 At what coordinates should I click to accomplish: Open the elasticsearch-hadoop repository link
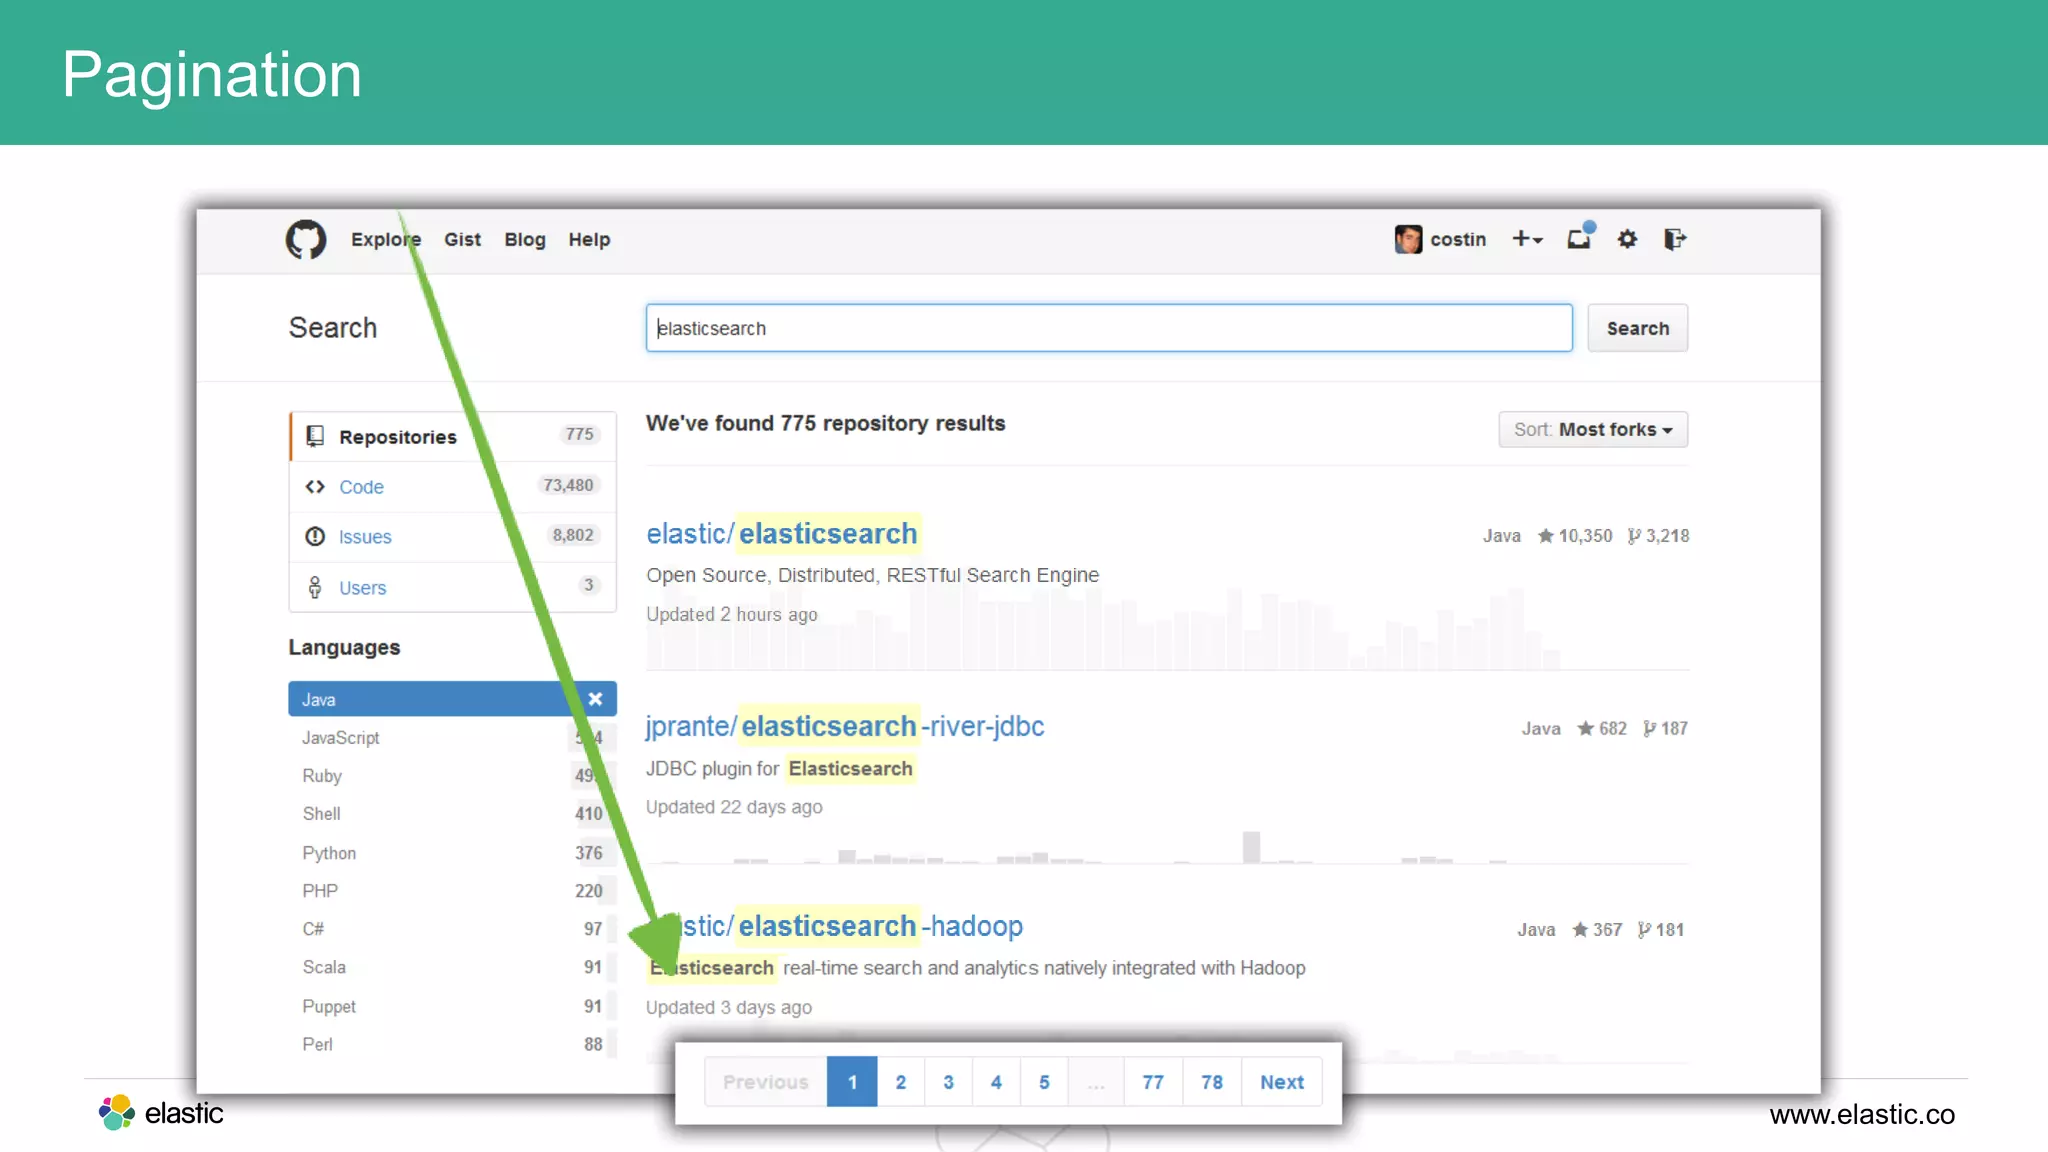click(850, 927)
